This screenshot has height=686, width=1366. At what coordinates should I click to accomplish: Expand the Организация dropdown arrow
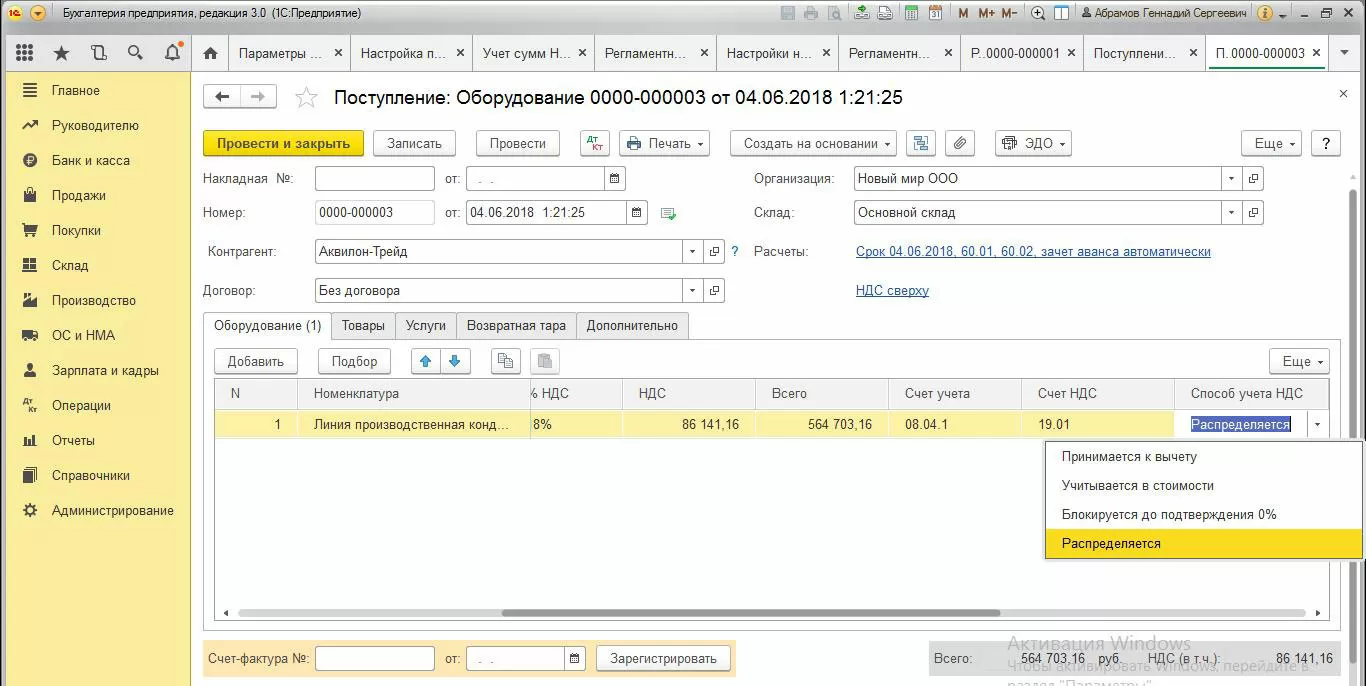point(1230,179)
